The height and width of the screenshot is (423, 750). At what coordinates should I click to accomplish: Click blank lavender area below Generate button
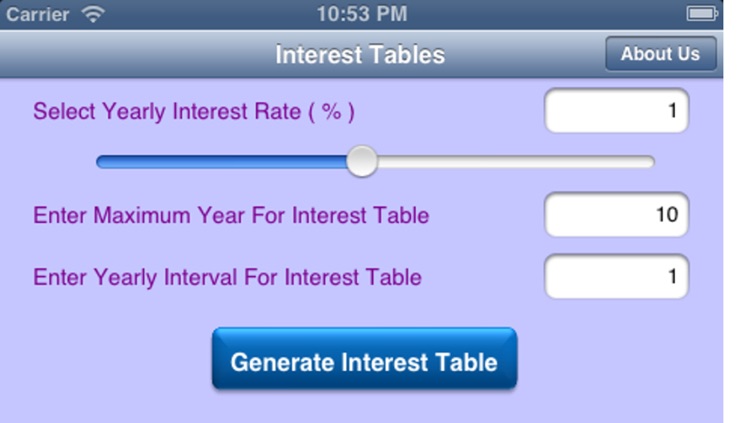[364, 406]
